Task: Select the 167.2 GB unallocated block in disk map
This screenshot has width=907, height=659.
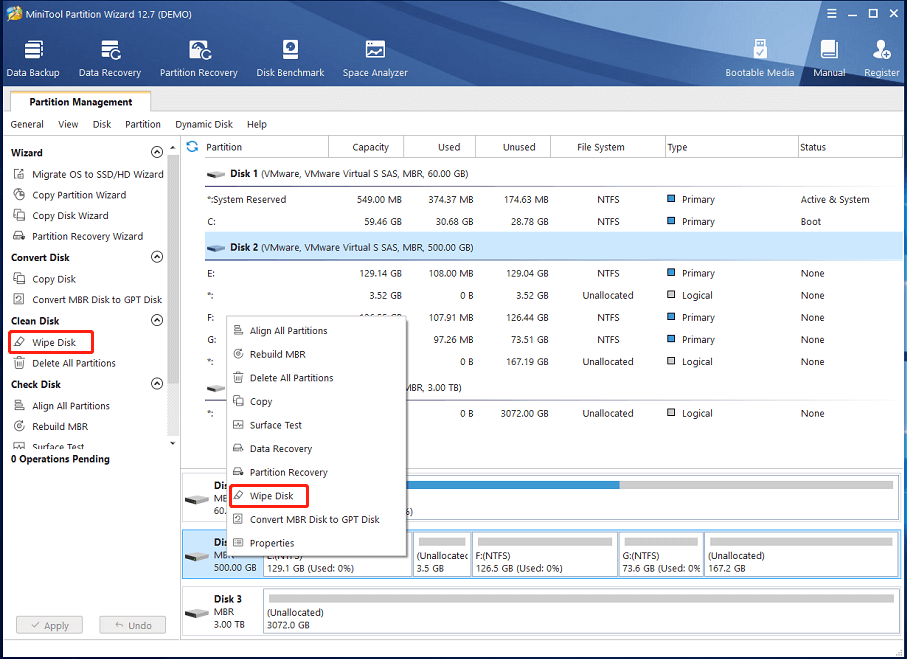Action: [x=802, y=555]
